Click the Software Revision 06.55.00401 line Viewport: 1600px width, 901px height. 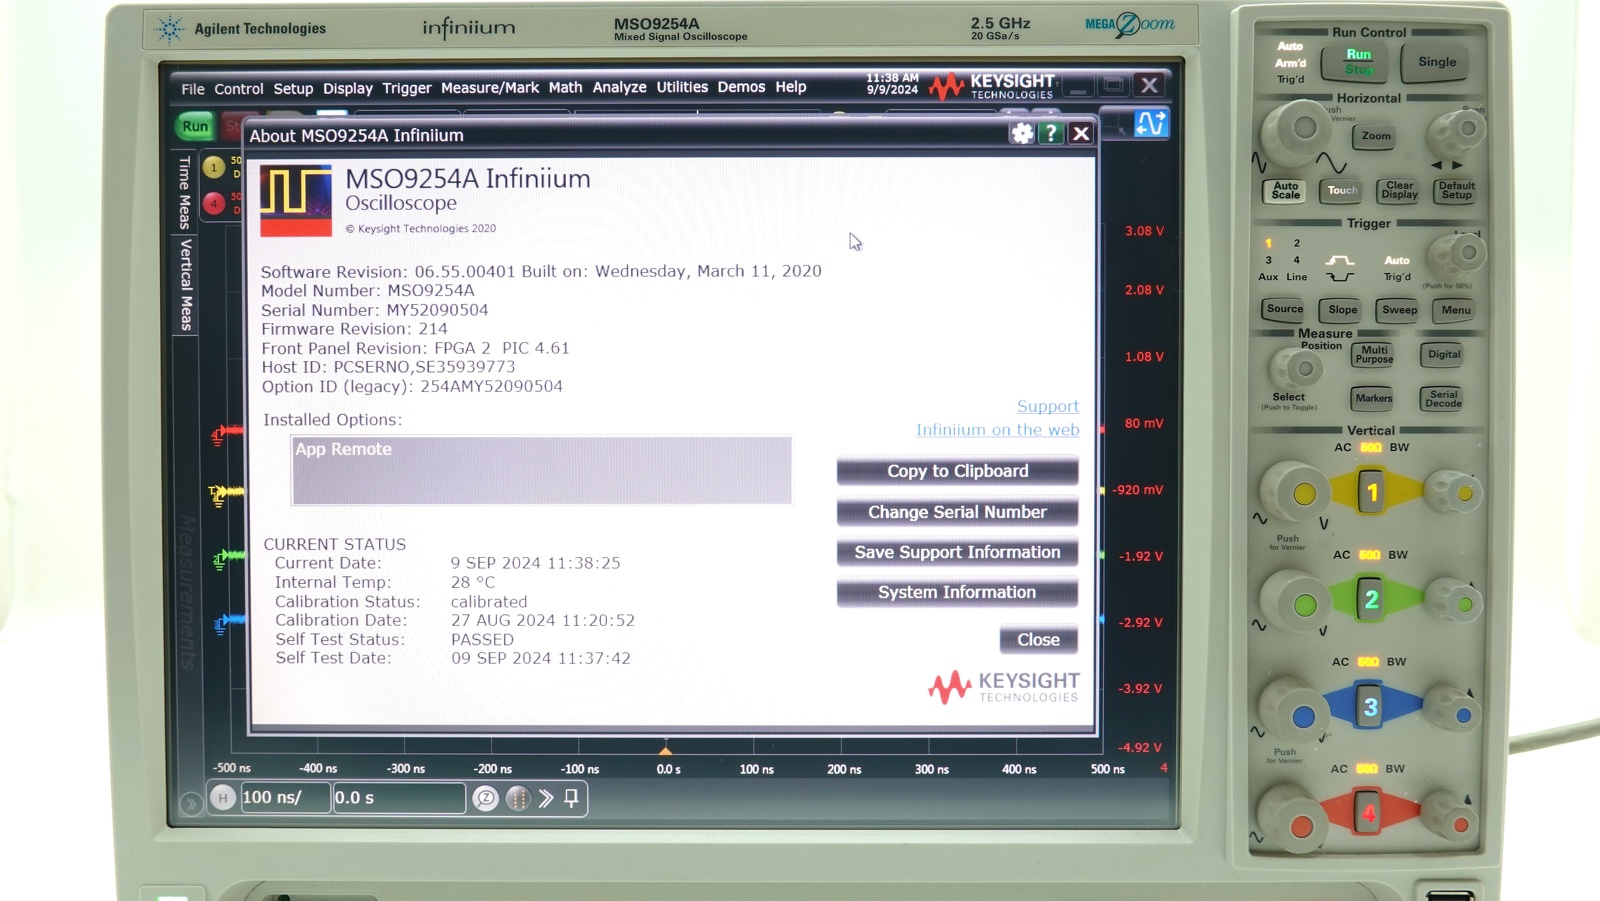coord(541,271)
